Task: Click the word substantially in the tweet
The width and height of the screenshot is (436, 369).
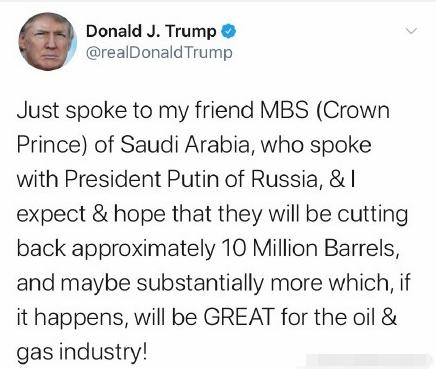Action: click(200, 283)
